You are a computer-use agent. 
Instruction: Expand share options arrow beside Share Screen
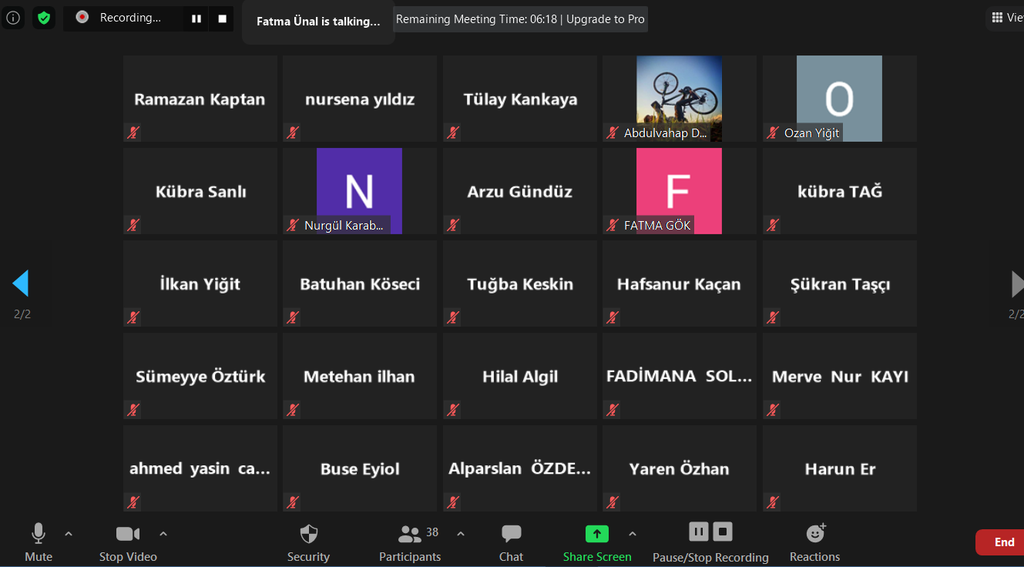632,533
